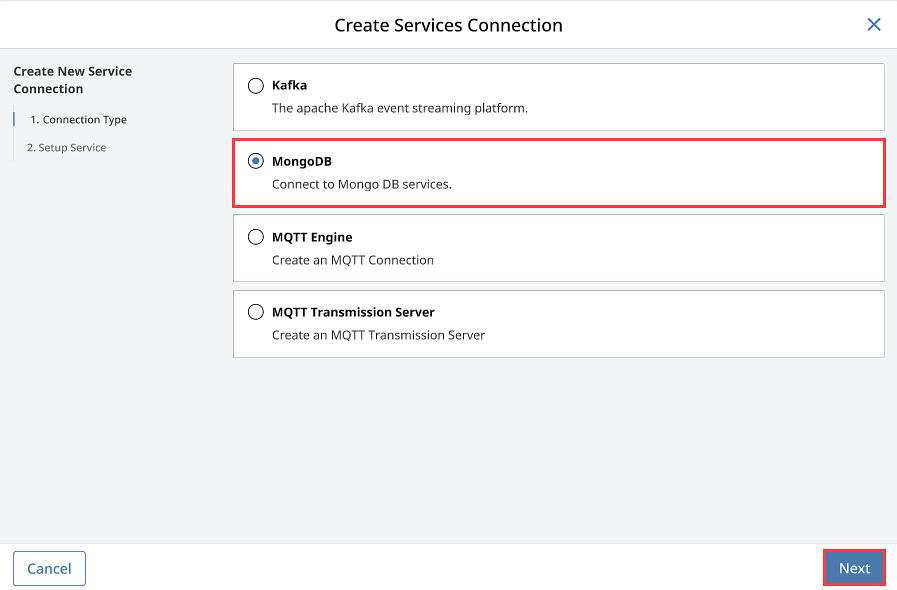The height and width of the screenshot is (590, 897).
Task: Click 'Connect to Mongo DB services' description
Action: (x=362, y=184)
